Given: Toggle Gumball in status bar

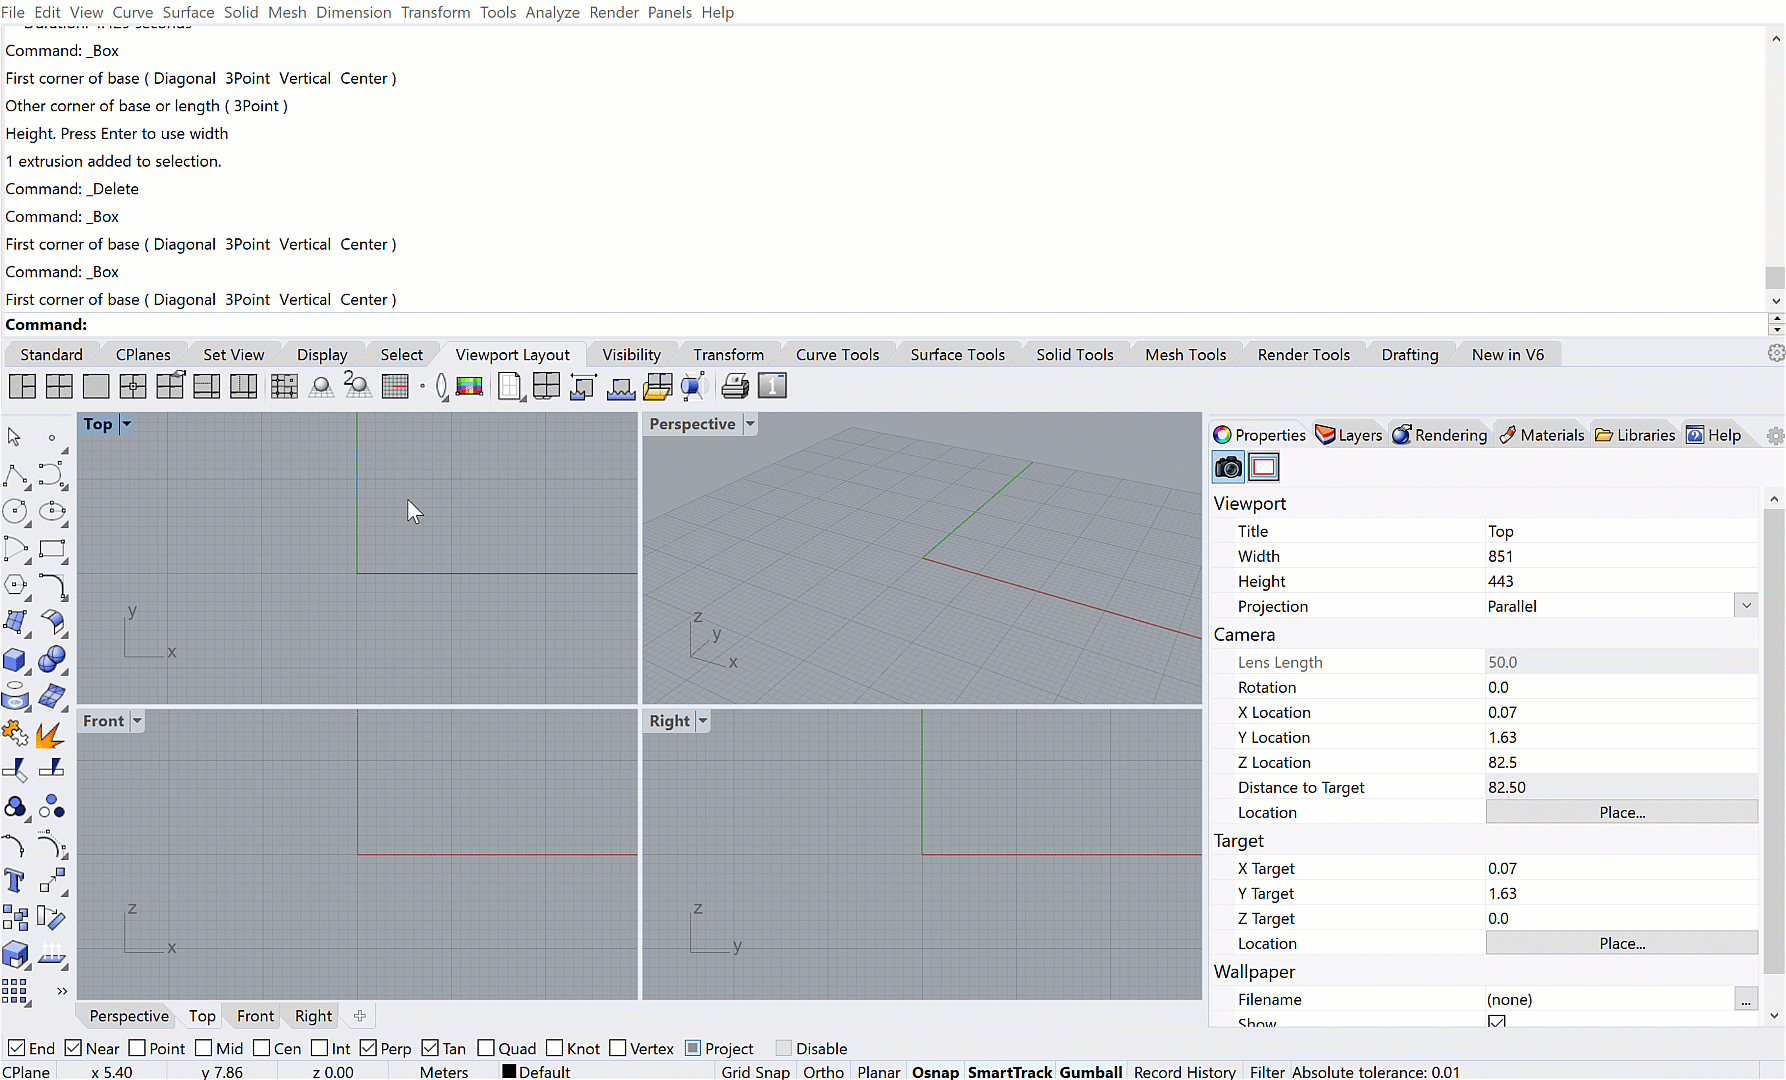Looking at the screenshot, I should (x=1091, y=1071).
